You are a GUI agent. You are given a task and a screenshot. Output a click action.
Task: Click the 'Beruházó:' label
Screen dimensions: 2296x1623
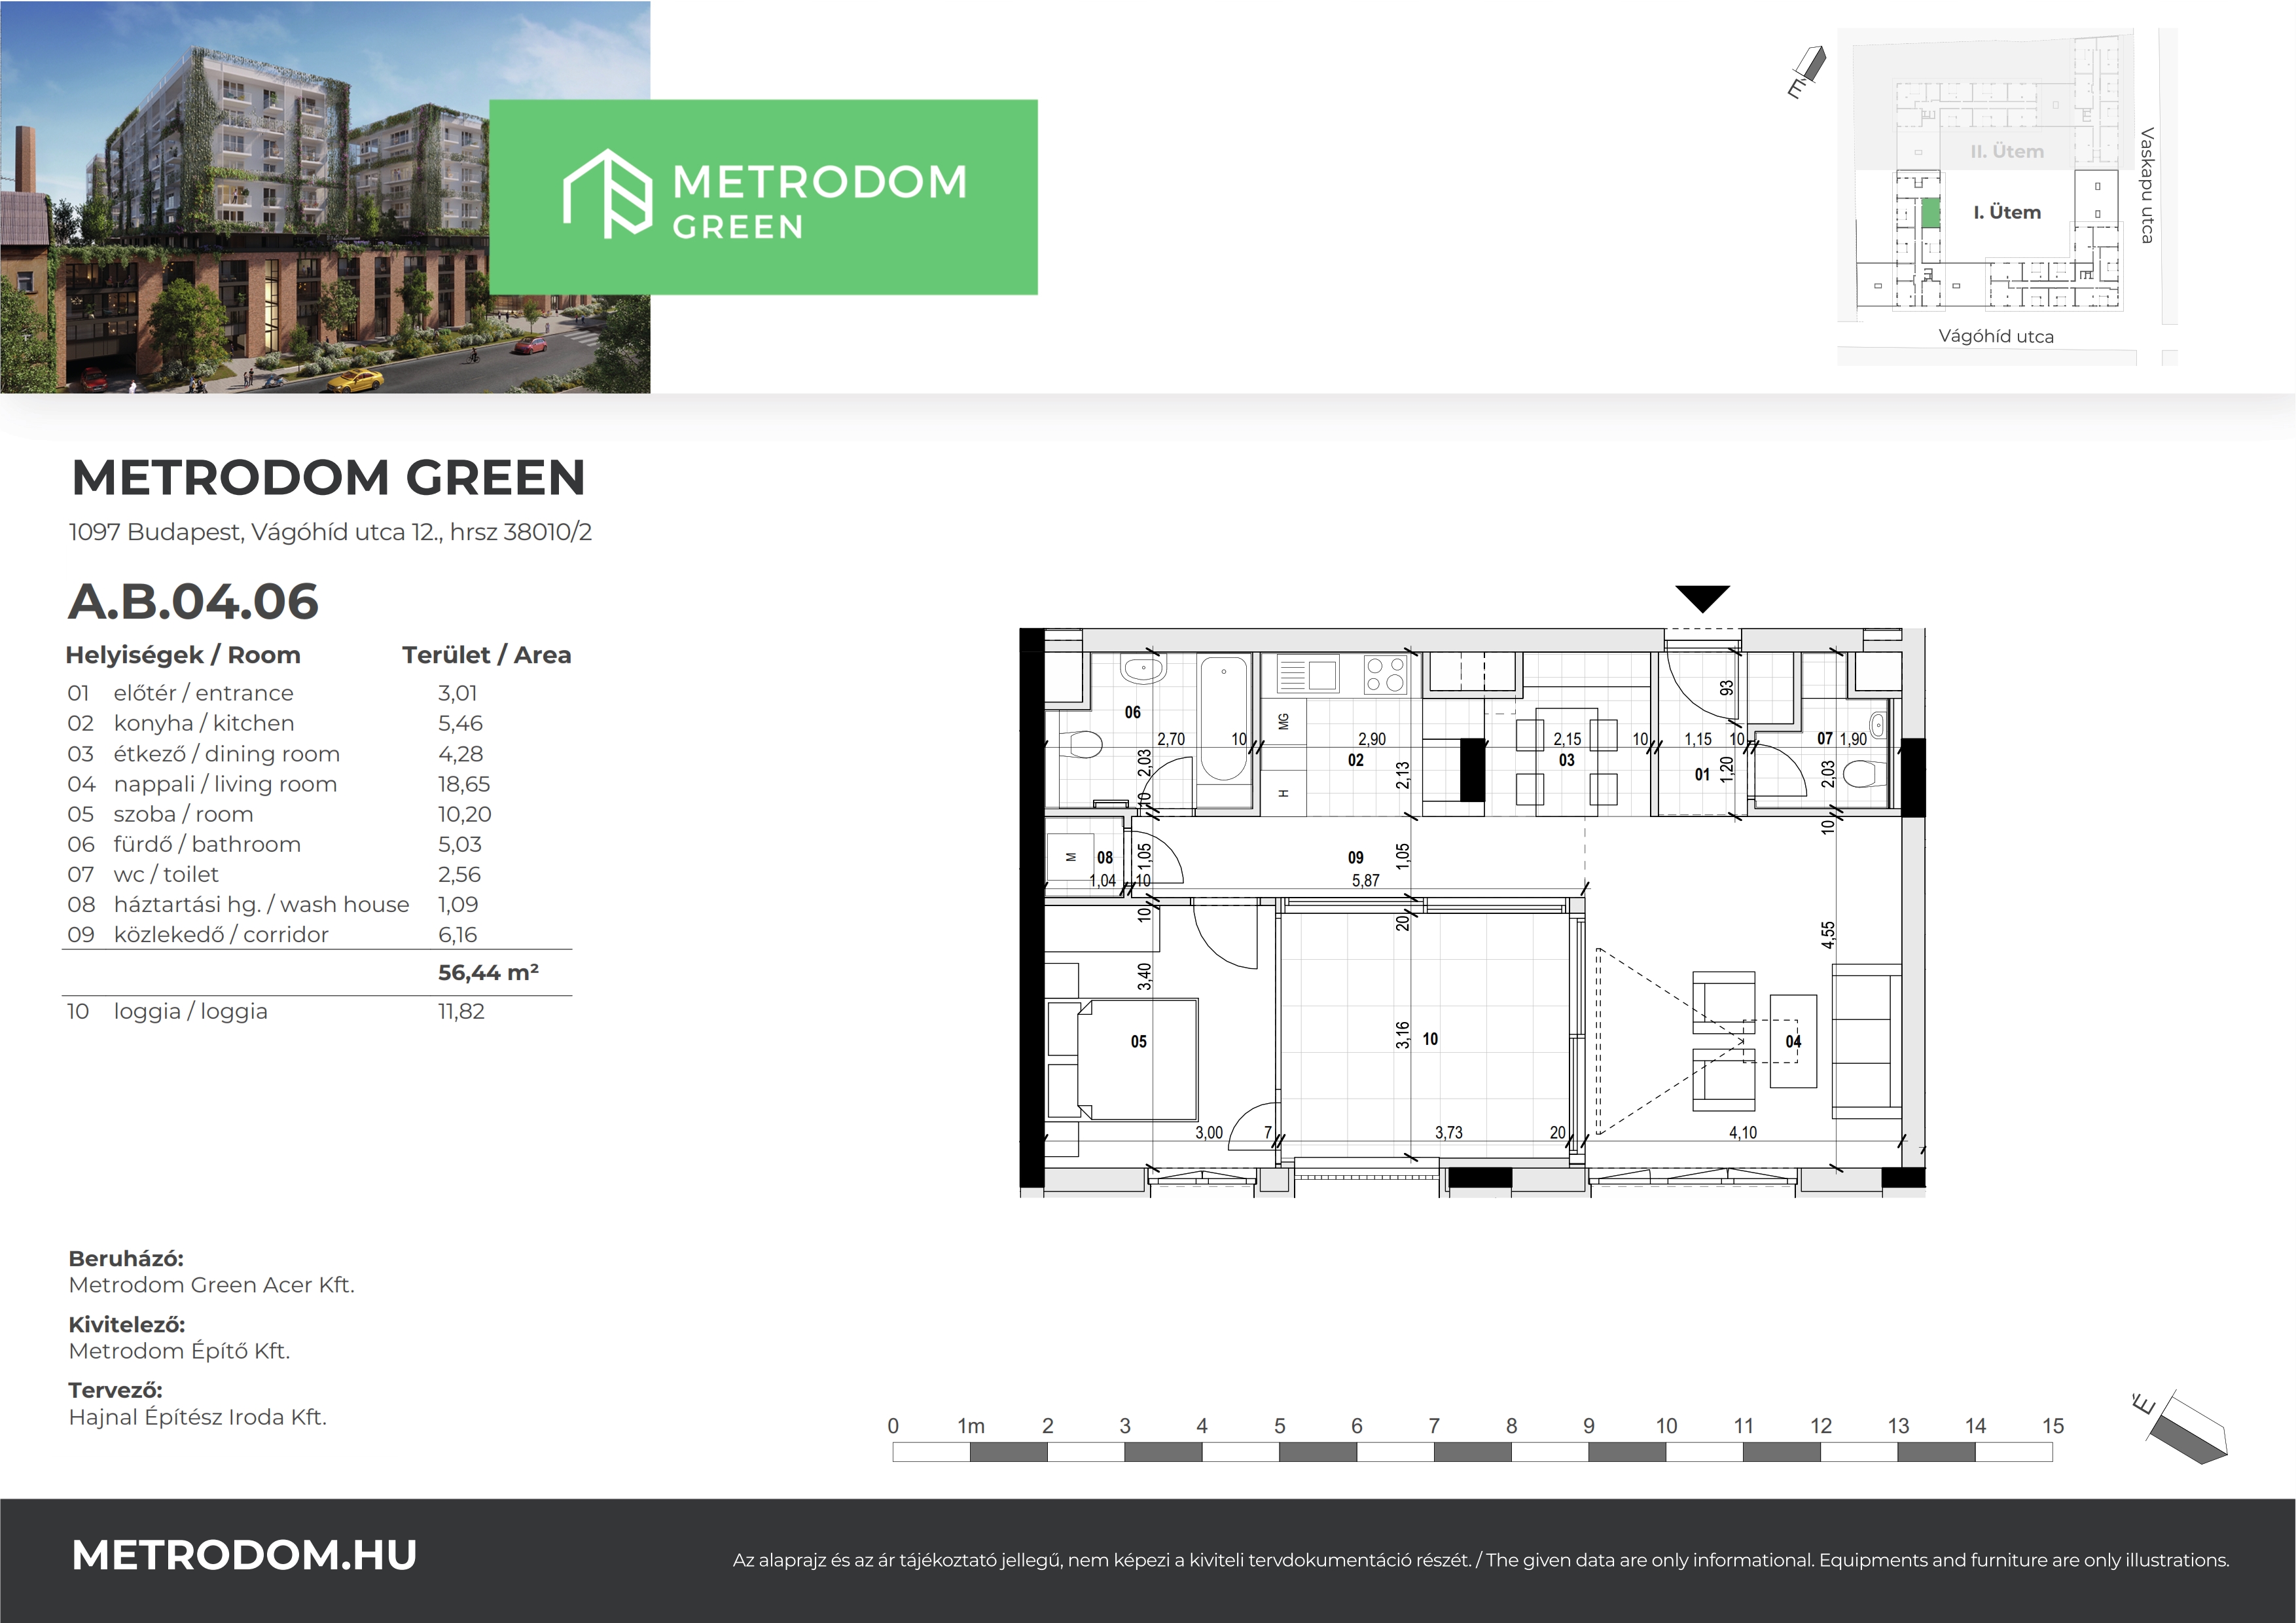click(126, 1259)
